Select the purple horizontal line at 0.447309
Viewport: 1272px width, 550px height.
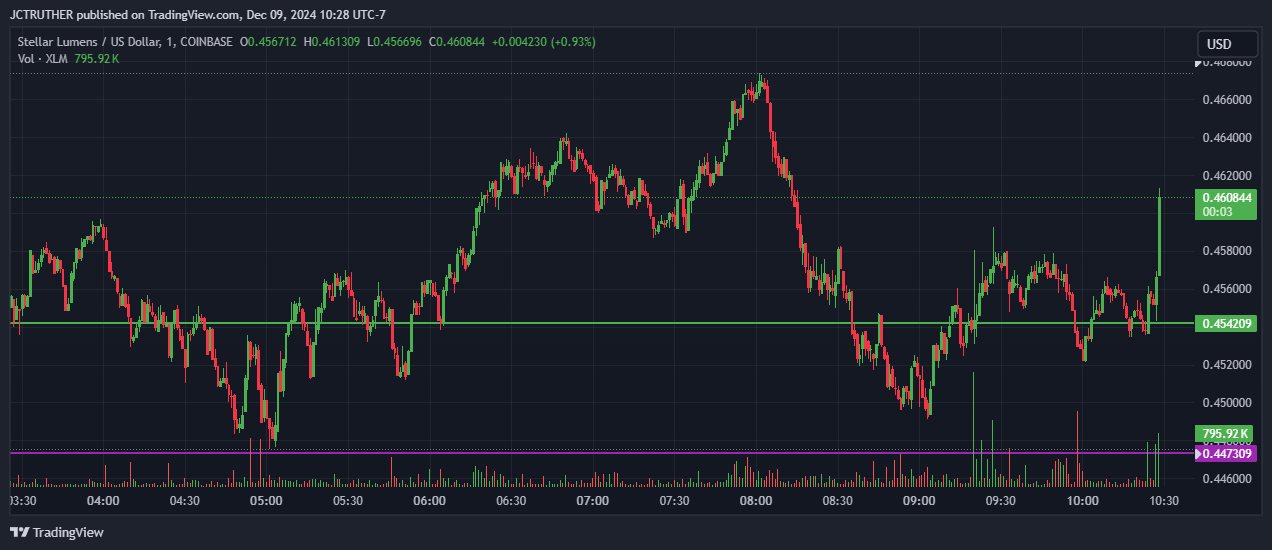(600, 452)
